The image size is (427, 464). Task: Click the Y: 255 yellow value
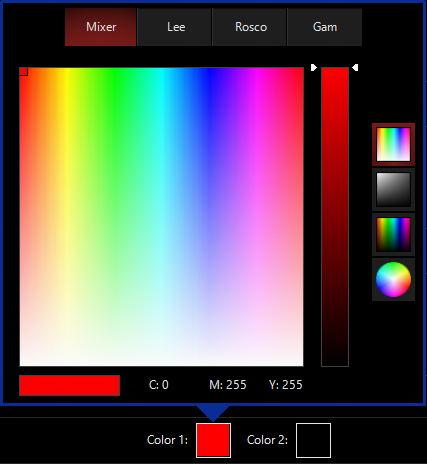pyautogui.click(x=286, y=385)
